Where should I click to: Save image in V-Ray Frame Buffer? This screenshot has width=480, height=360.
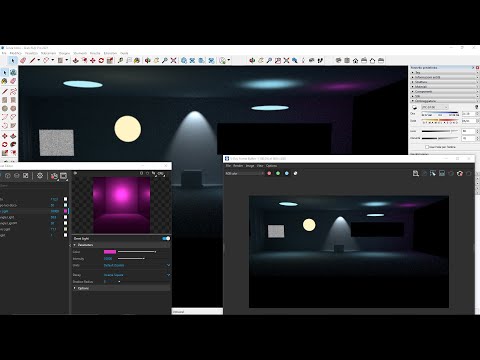point(415,173)
